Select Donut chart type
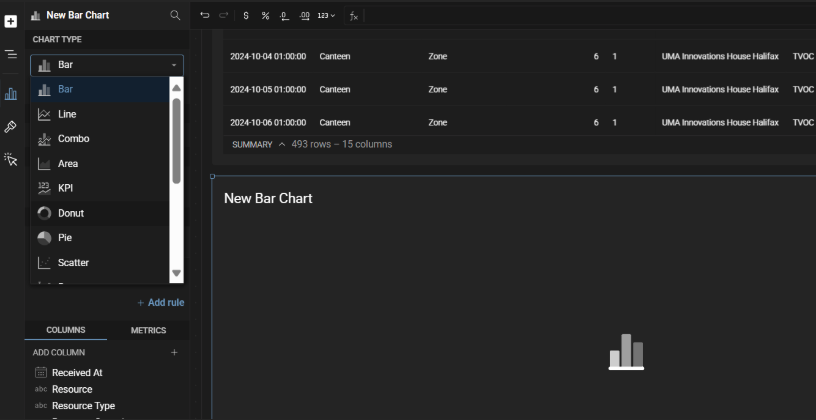The width and height of the screenshot is (816, 420). point(100,213)
